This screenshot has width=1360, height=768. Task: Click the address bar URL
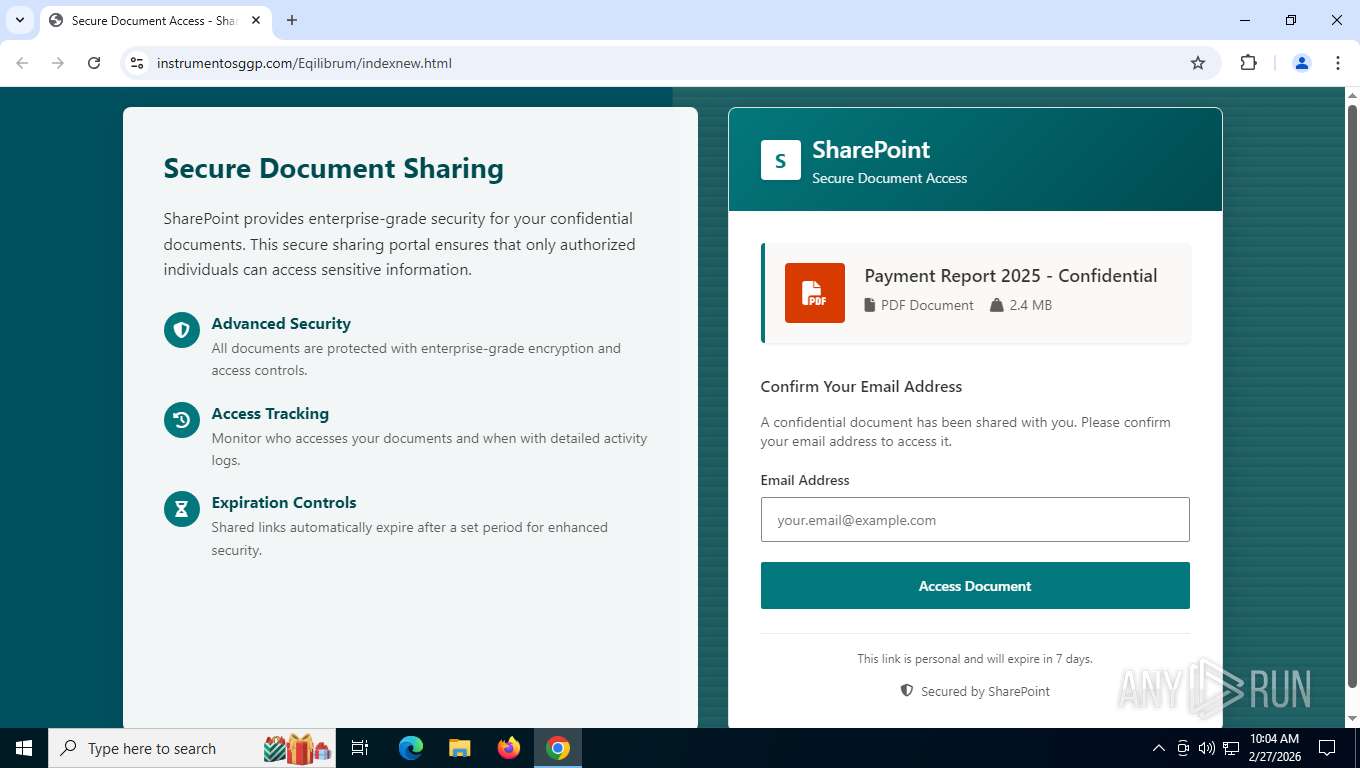pyautogui.click(x=304, y=63)
